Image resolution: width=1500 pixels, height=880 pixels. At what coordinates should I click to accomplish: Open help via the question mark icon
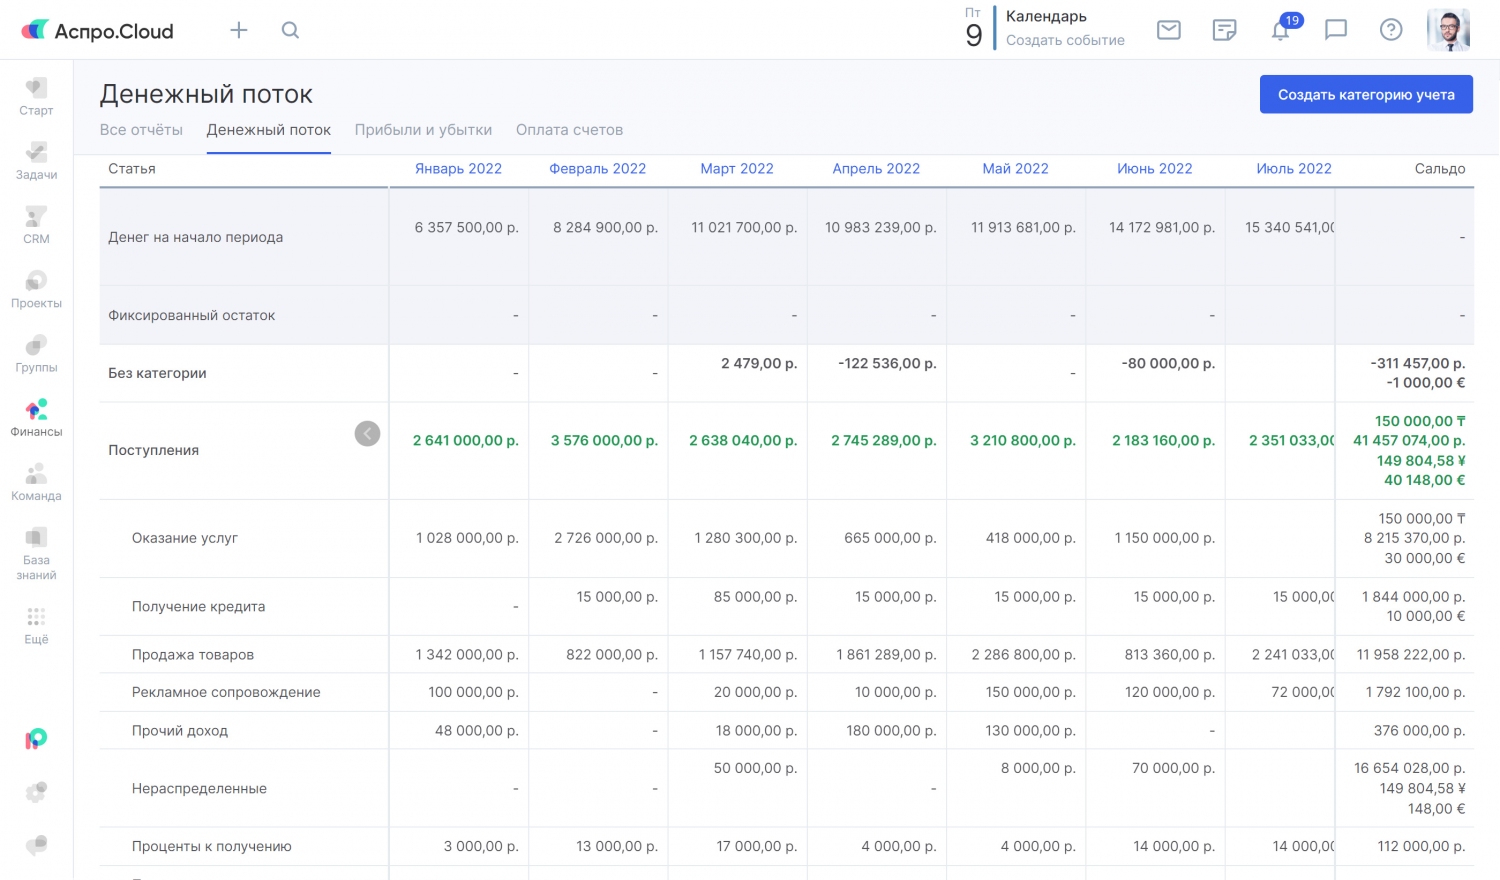pos(1390,30)
